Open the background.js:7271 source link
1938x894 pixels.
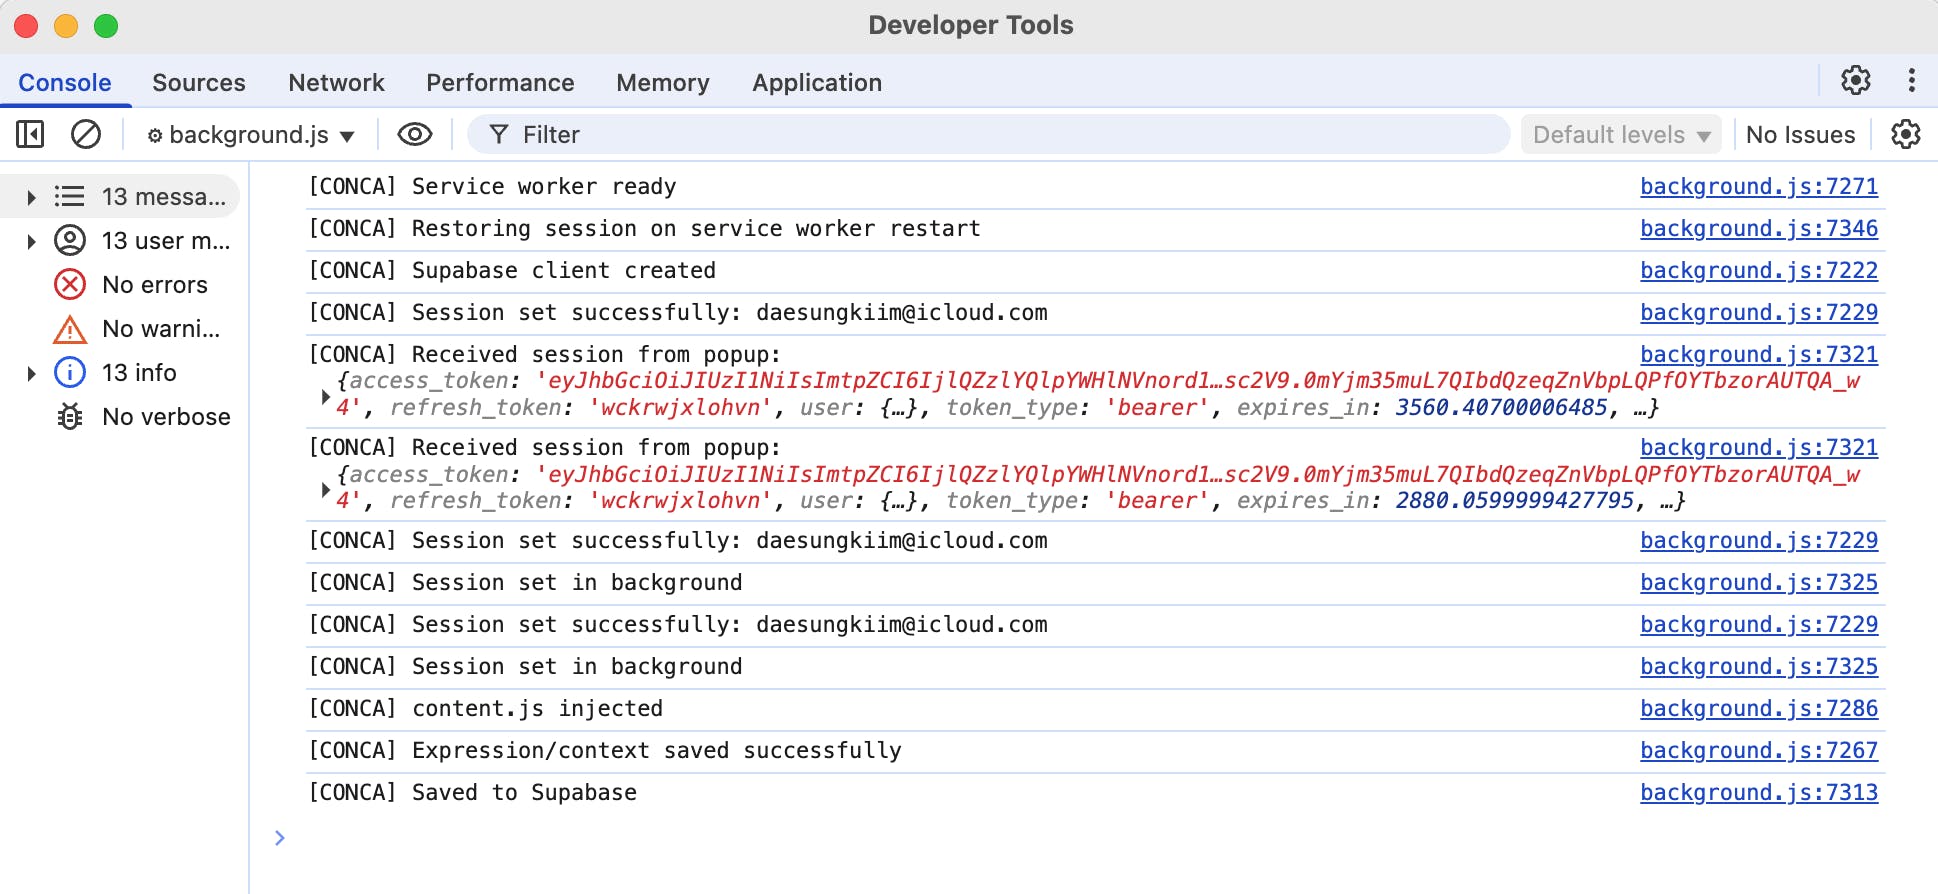pyautogui.click(x=1759, y=186)
